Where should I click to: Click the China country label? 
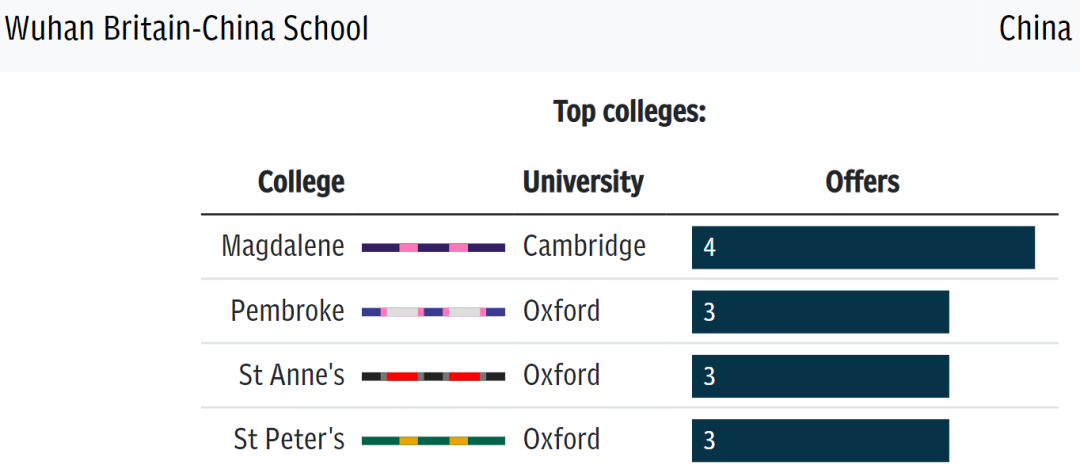pos(1034,29)
